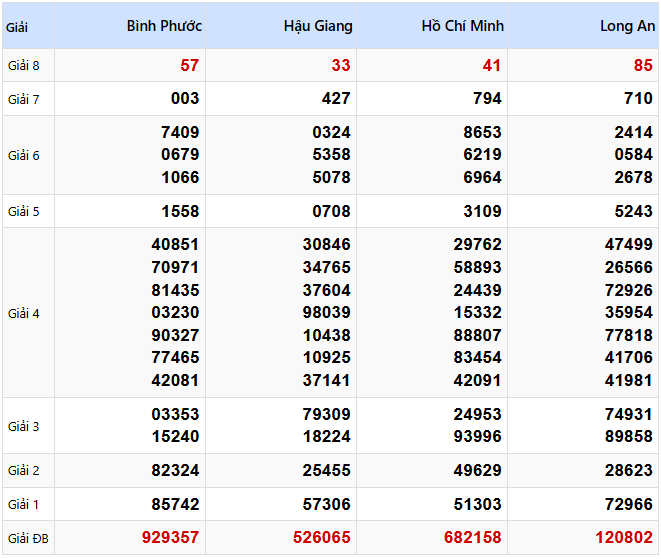Image resolution: width=661 pixels, height=559 pixels.
Task: Click special prize number 929357
Action: (170, 538)
